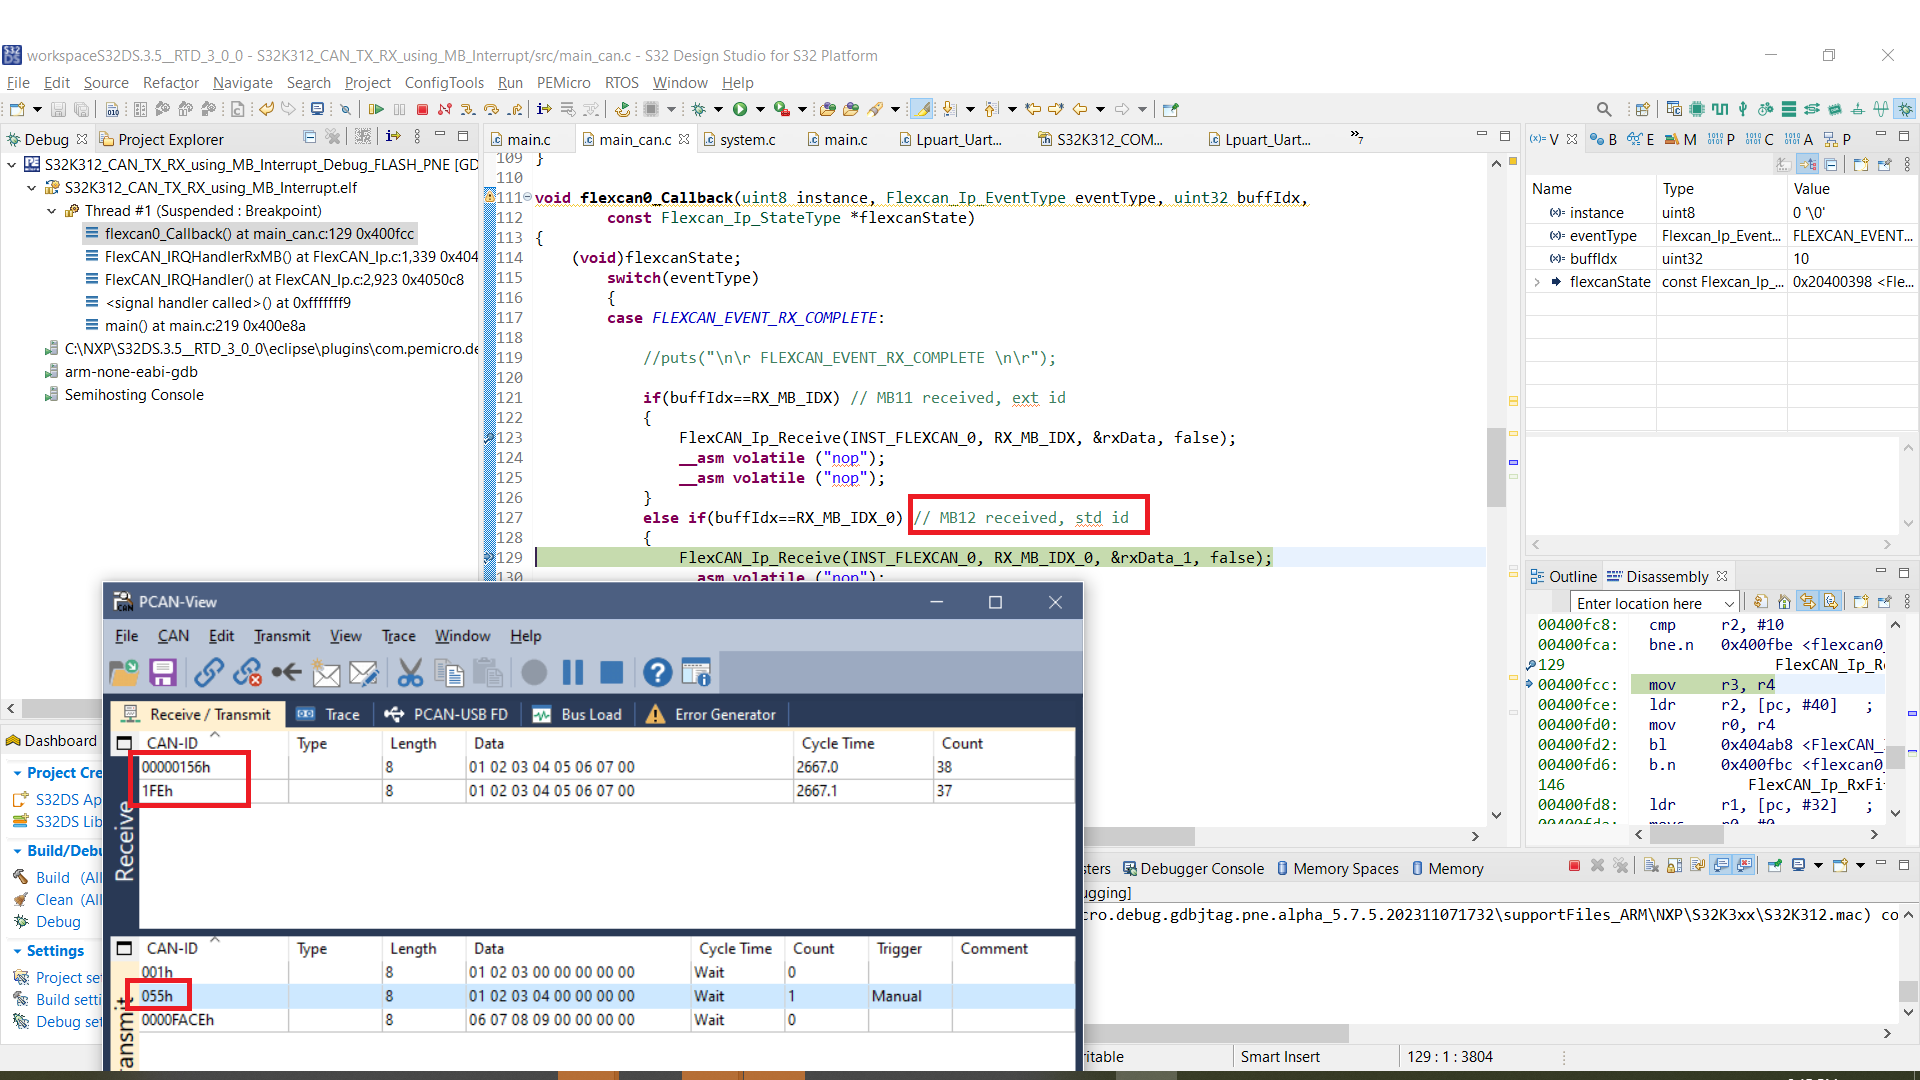Screen dimensions: 1920x1080
Task: Open PEMicro menu
Action: 563,83
